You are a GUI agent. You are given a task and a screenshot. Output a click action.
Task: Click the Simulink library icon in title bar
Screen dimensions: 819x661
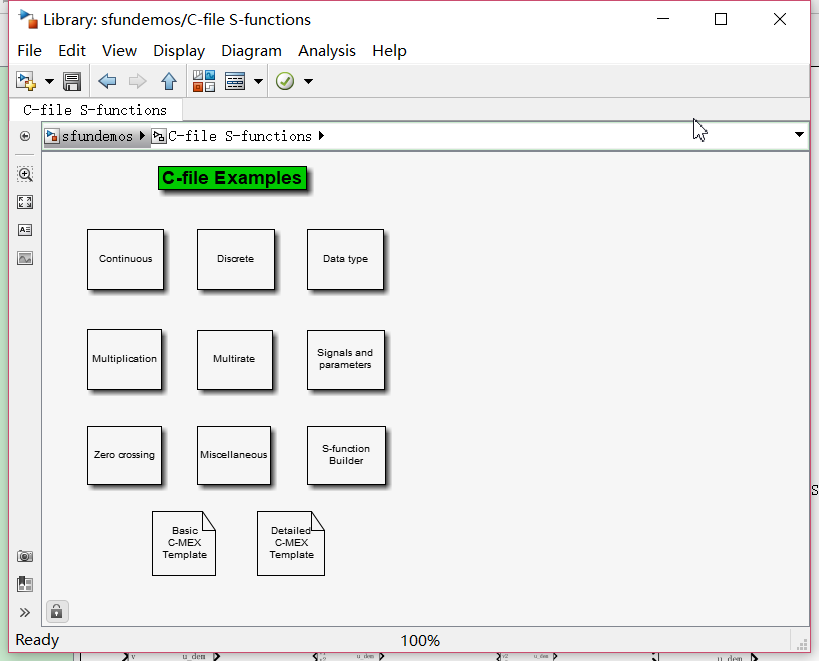coord(28,19)
